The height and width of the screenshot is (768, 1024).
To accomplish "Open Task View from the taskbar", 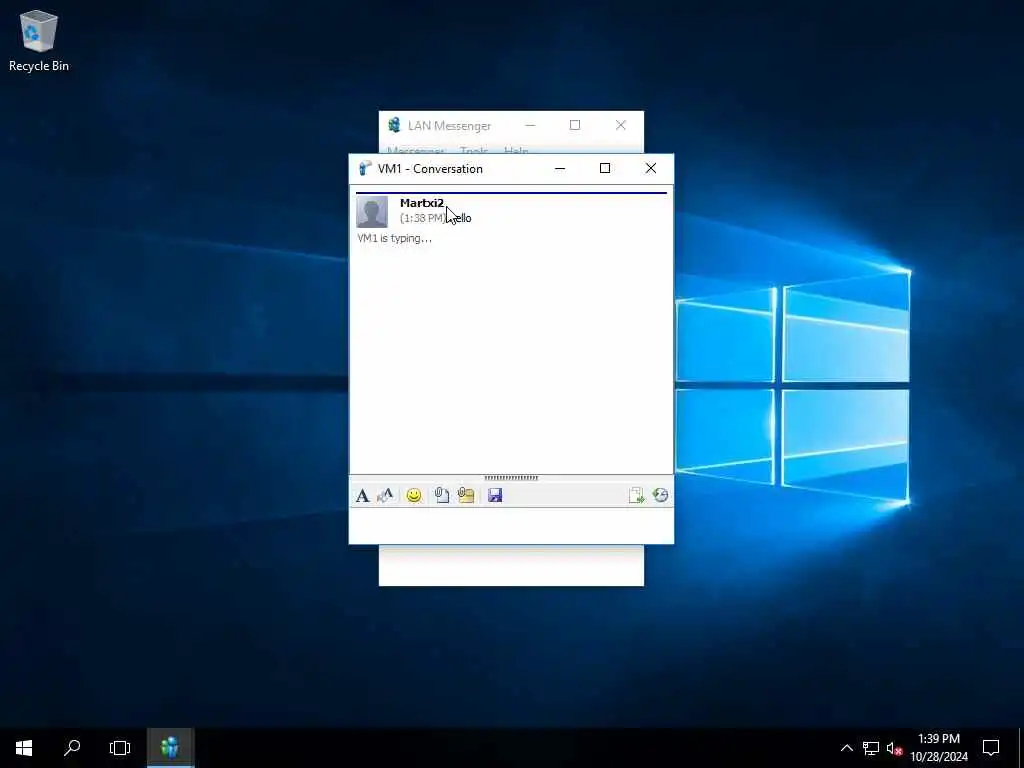I will coord(120,748).
